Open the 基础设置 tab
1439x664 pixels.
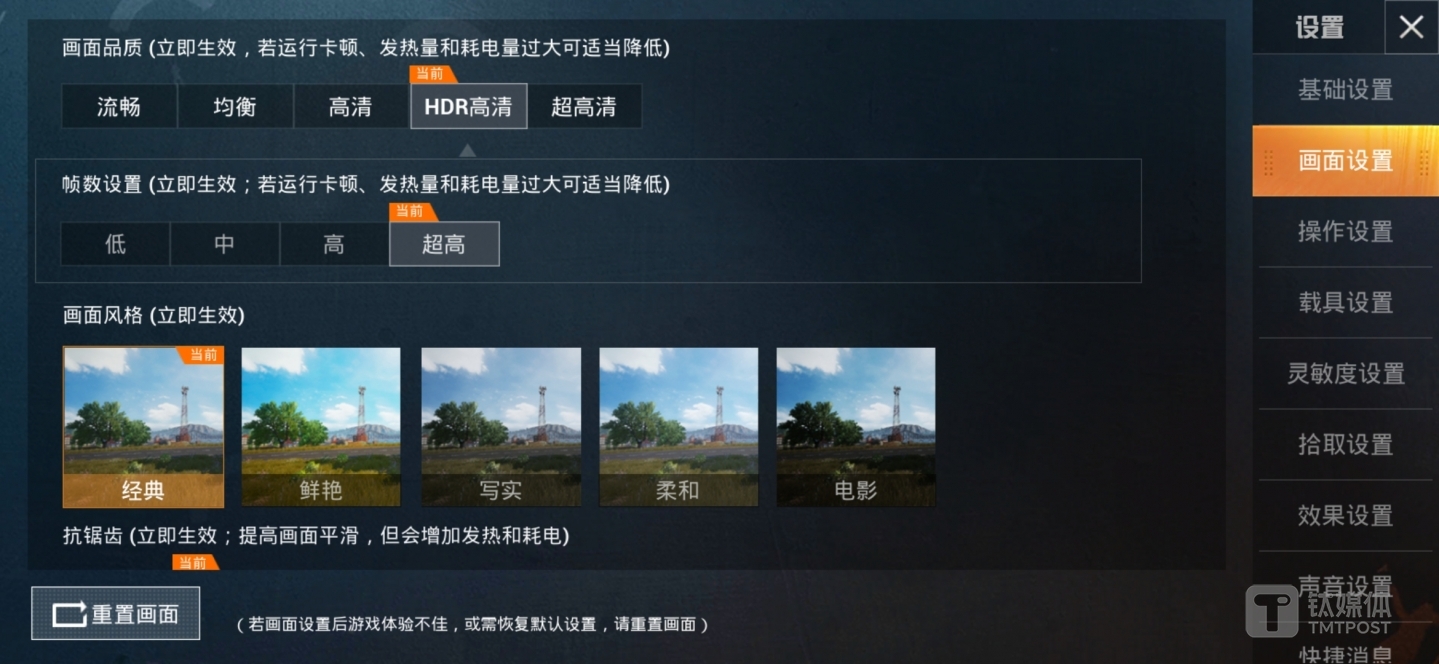1345,90
